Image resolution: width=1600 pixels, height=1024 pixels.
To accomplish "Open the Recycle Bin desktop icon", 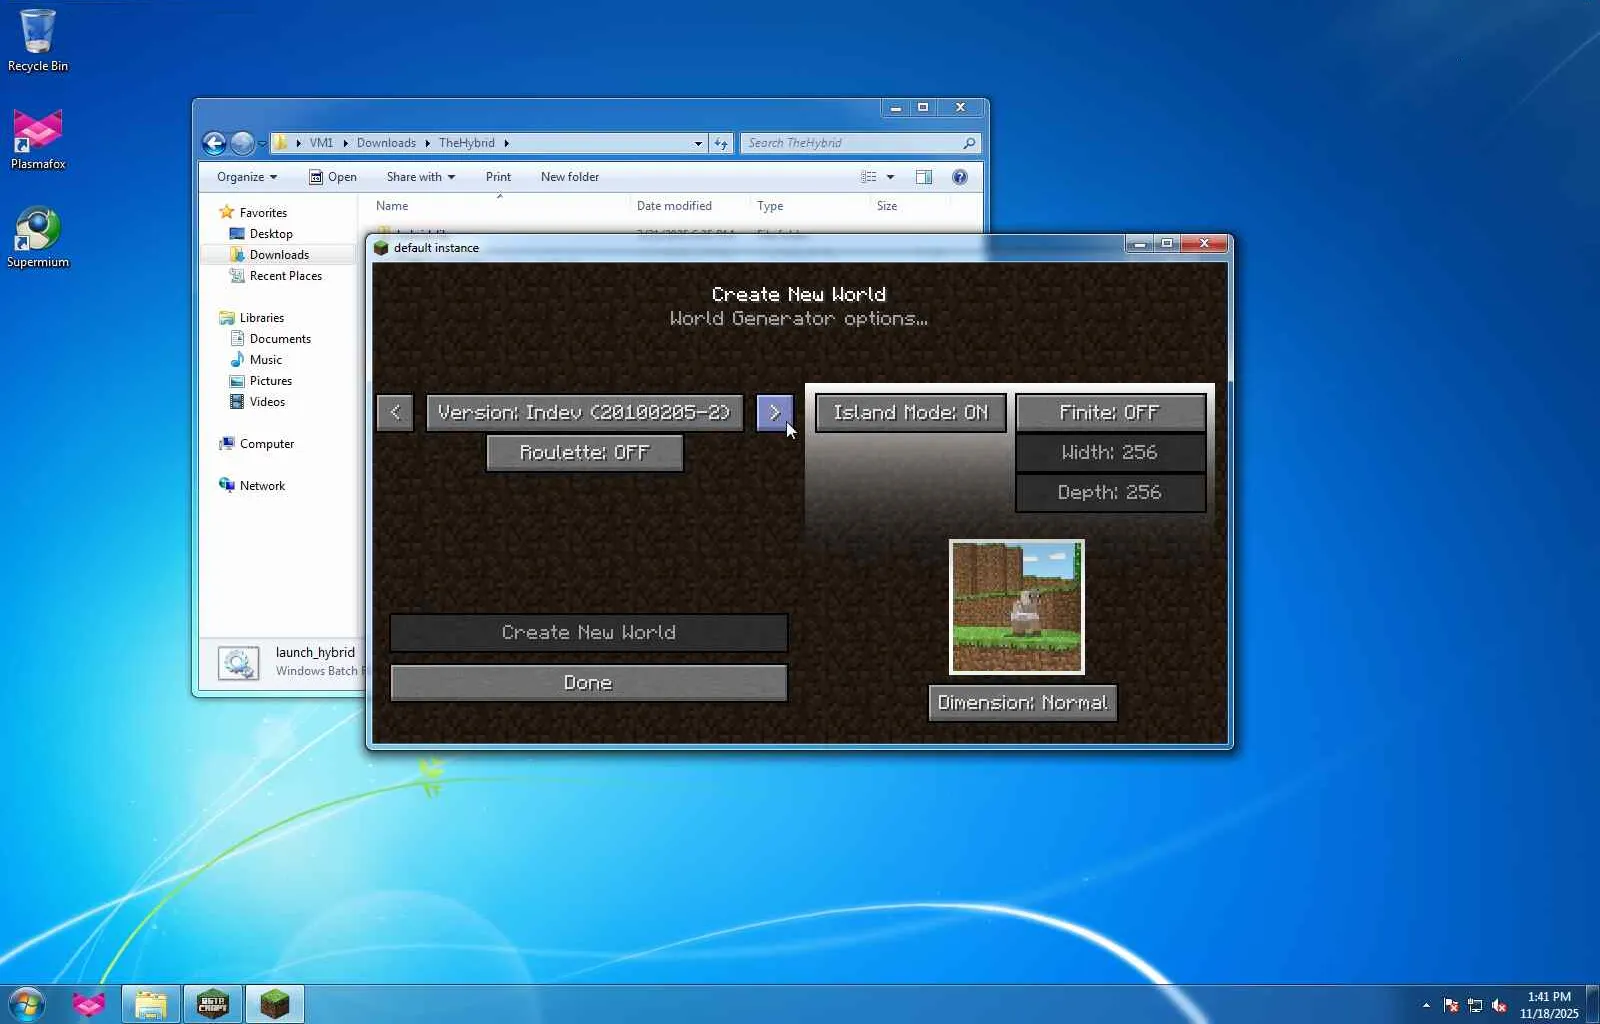I will coord(38,40).
